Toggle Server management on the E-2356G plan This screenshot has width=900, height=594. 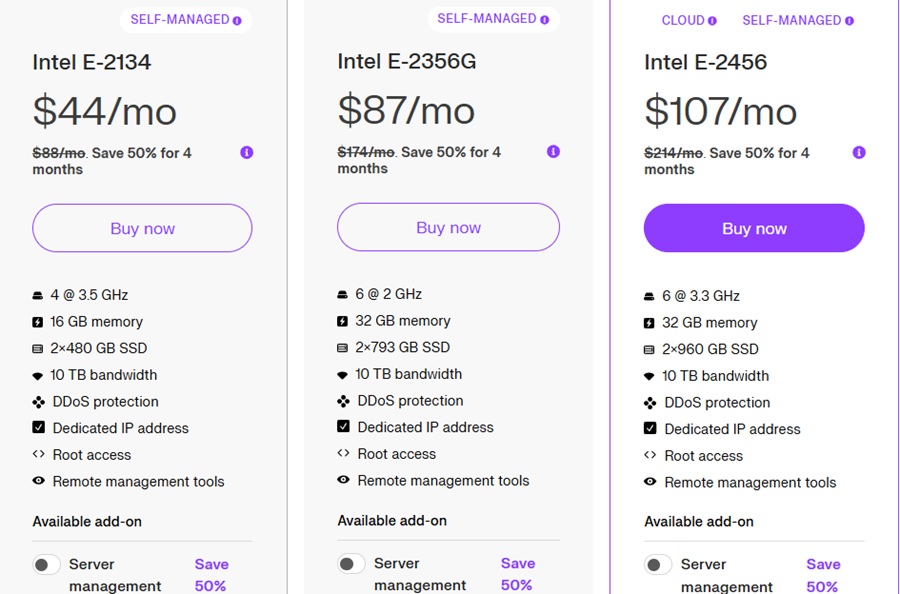(351, 564)
